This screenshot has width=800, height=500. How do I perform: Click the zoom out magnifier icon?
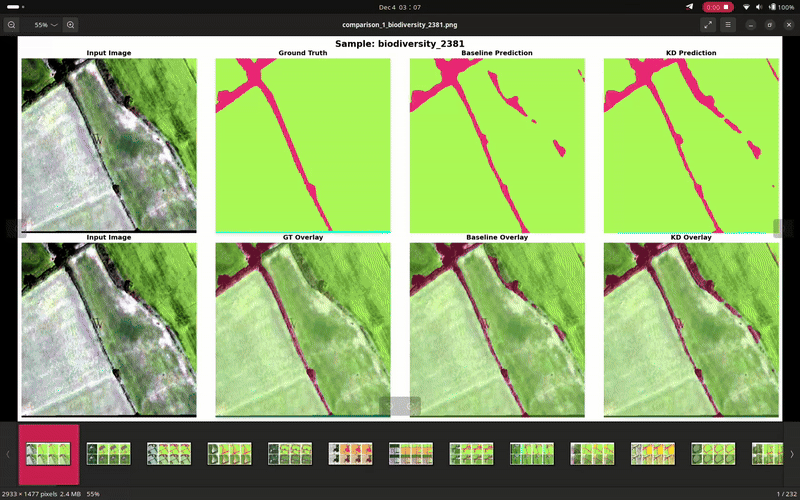11,24
